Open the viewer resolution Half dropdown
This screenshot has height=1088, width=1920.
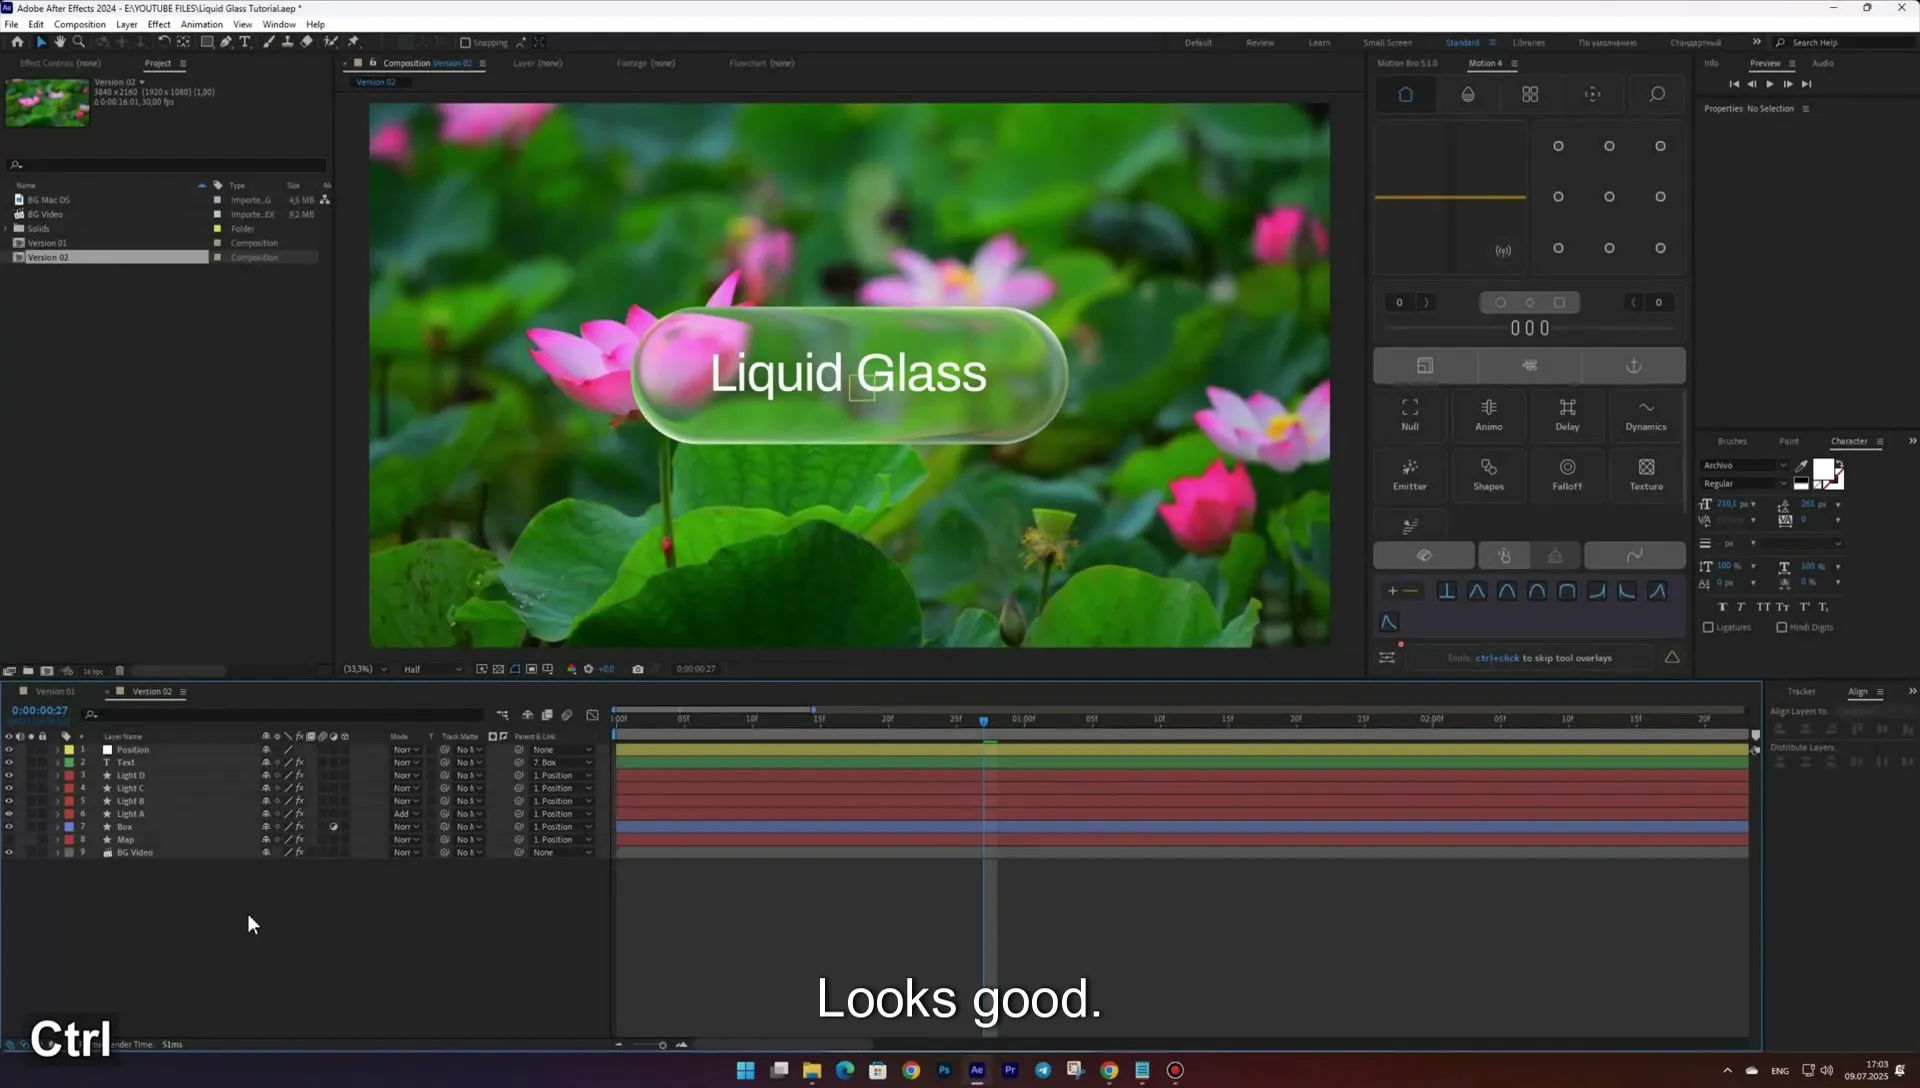[432, 669]
